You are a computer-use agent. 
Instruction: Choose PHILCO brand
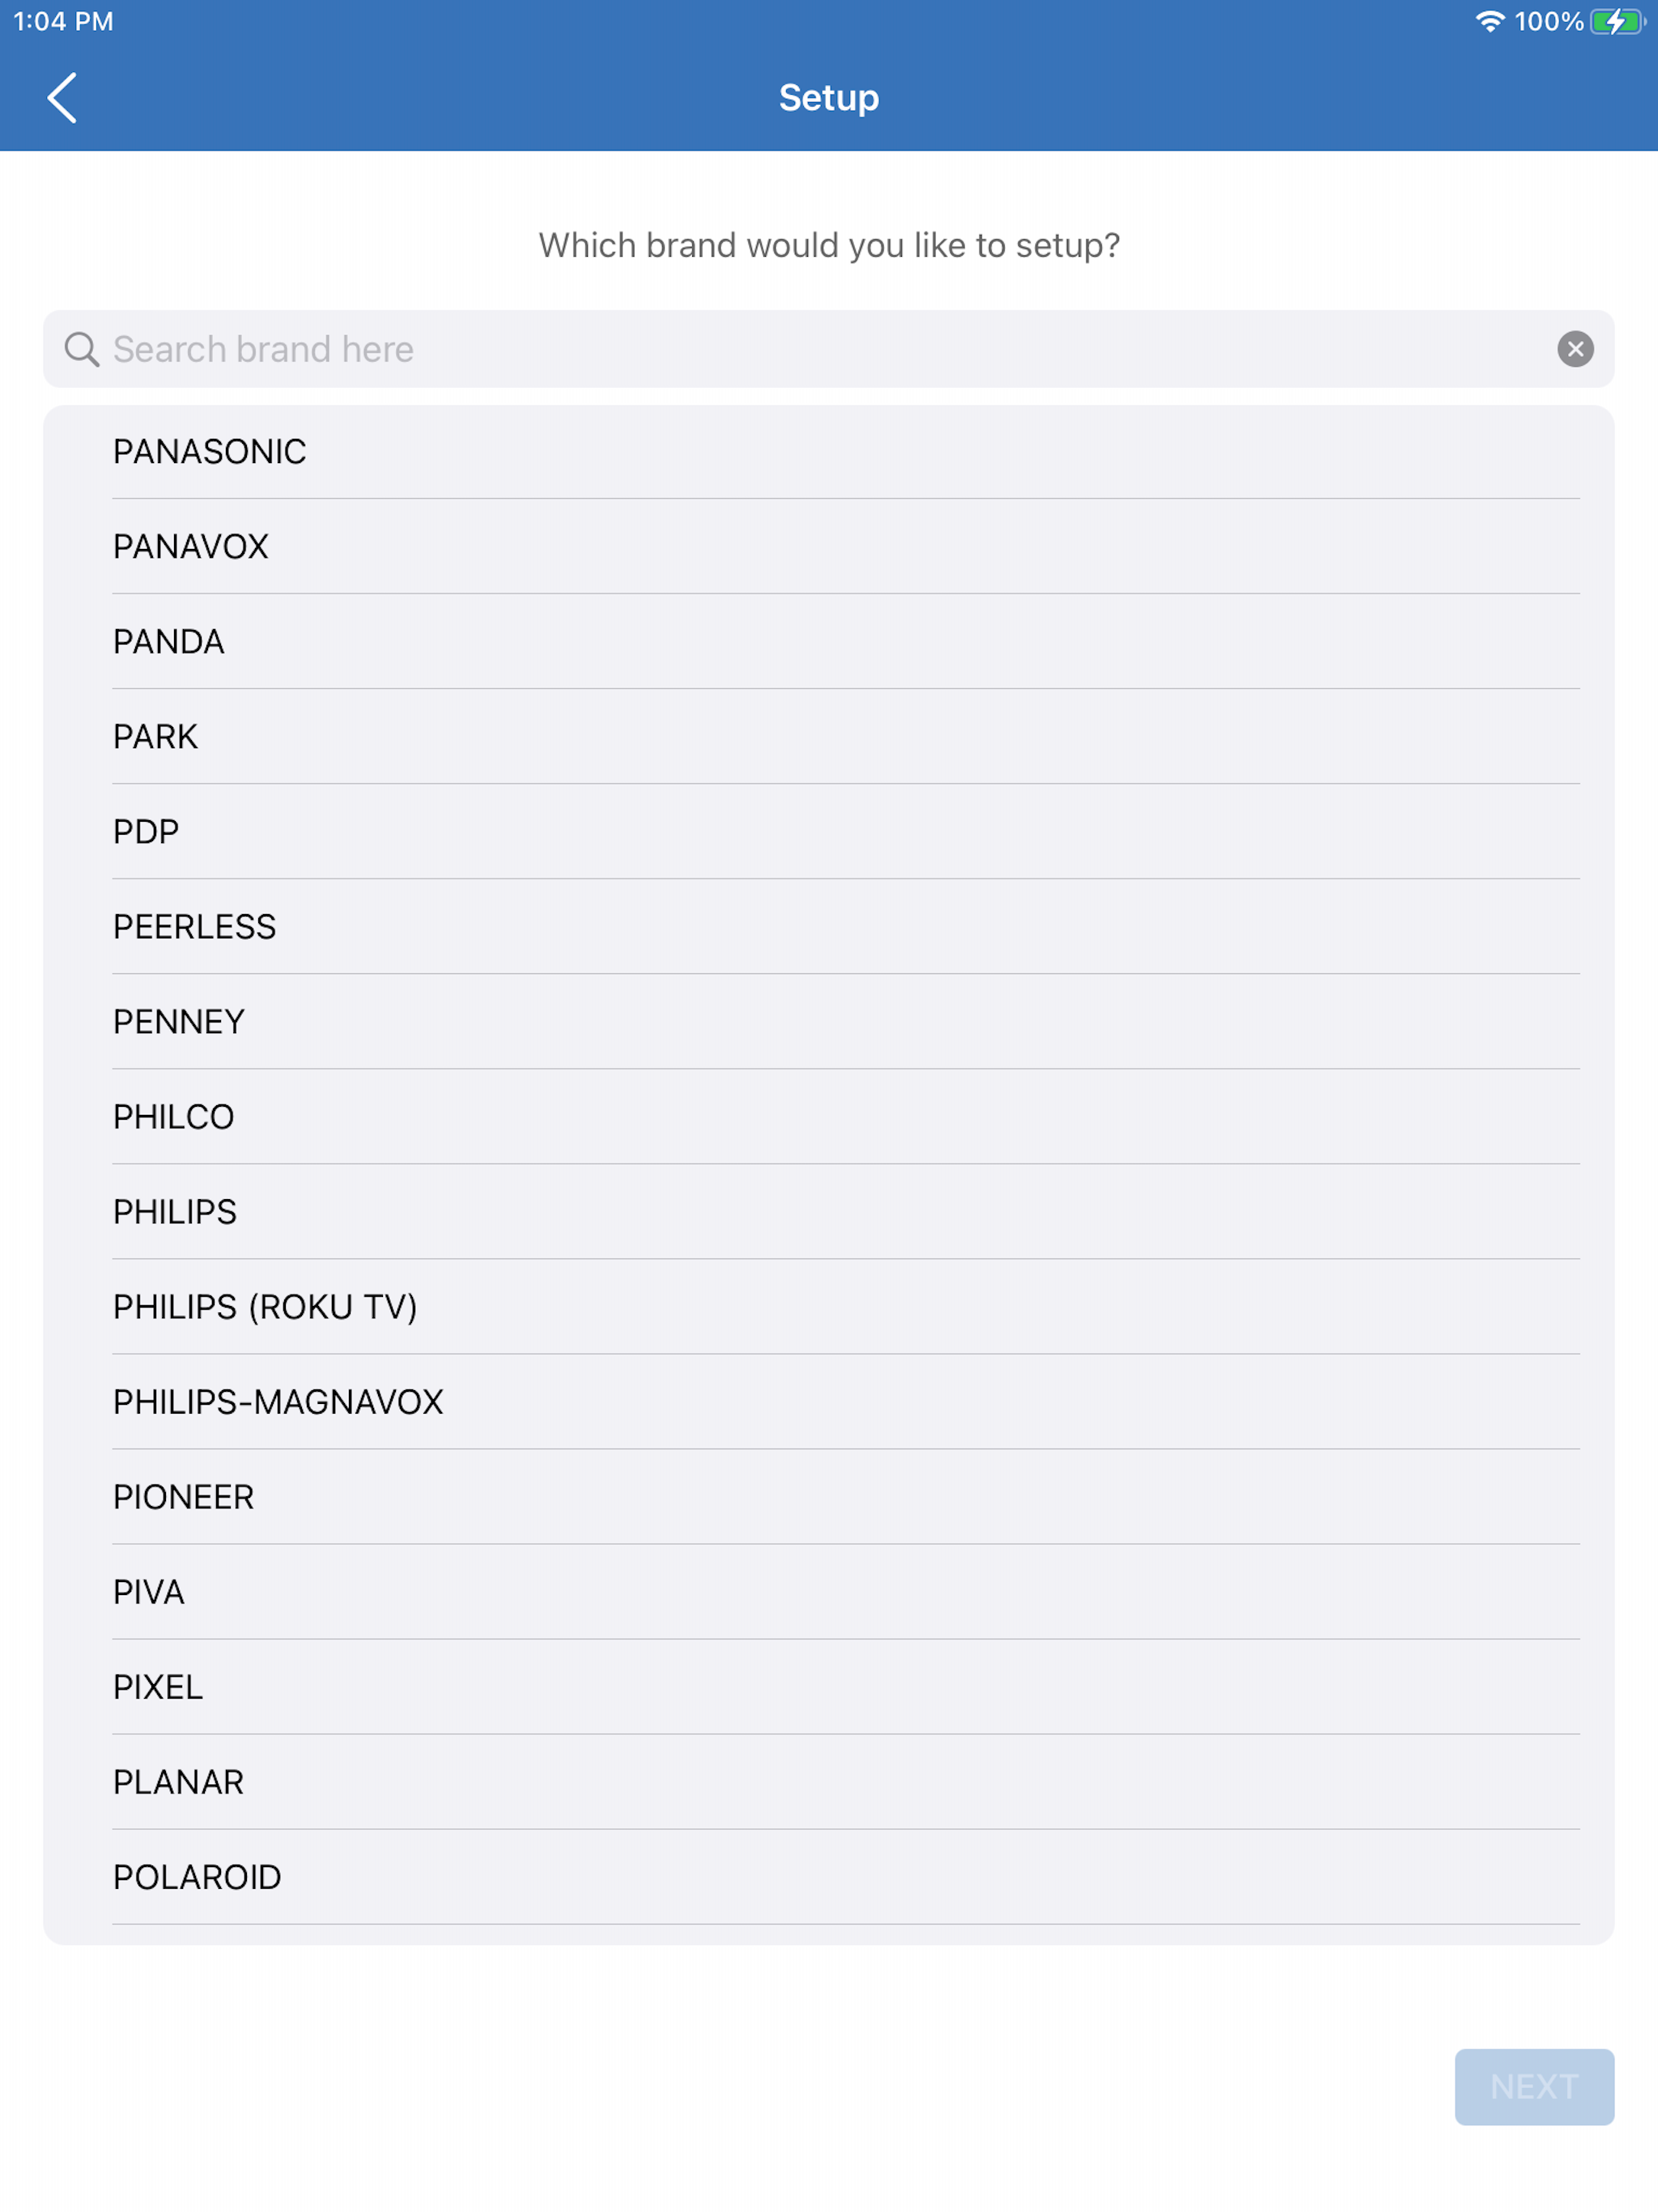(x=828, y=1117)
